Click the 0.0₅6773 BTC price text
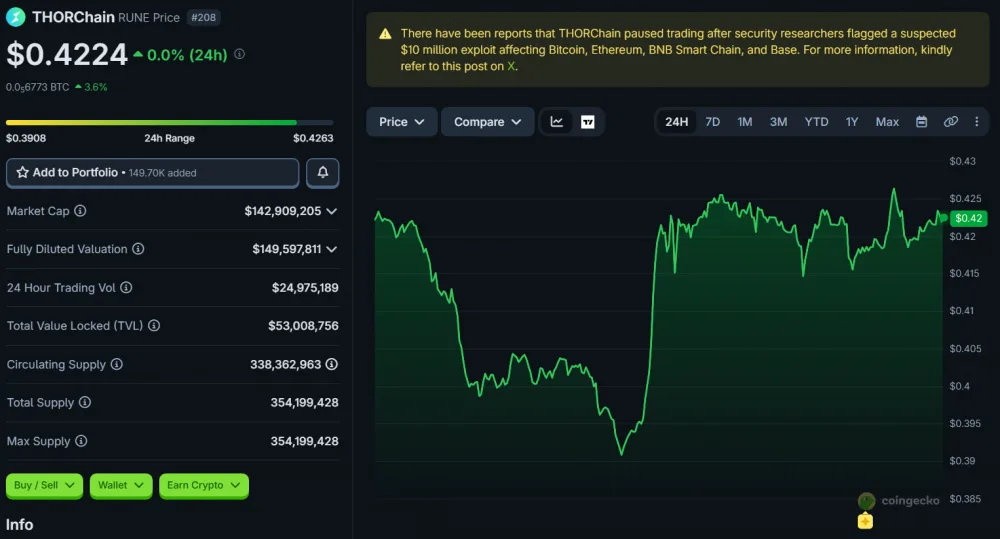Screen dimensions: 1000x539 [x=38, y=87]
